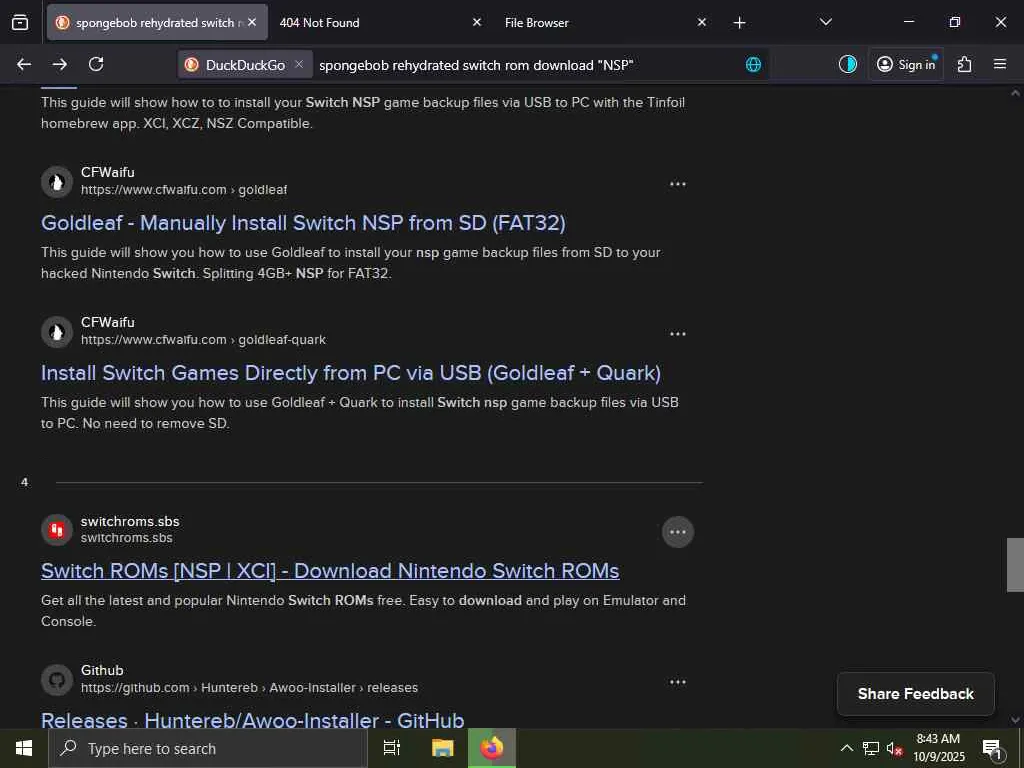Click the switchroms.sbs site name
The image size is (1024, 768).
click(x=130, y=521)
